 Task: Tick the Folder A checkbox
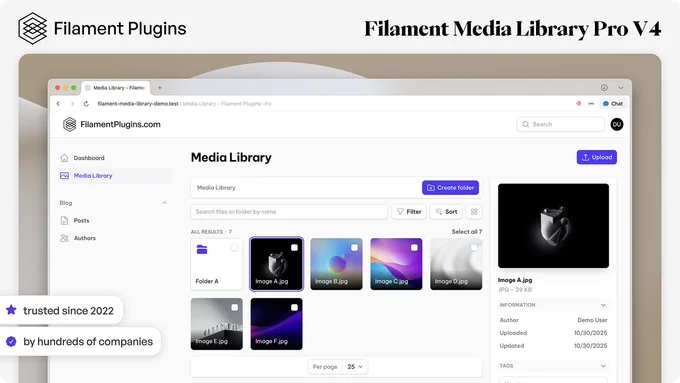coord(234,248)
